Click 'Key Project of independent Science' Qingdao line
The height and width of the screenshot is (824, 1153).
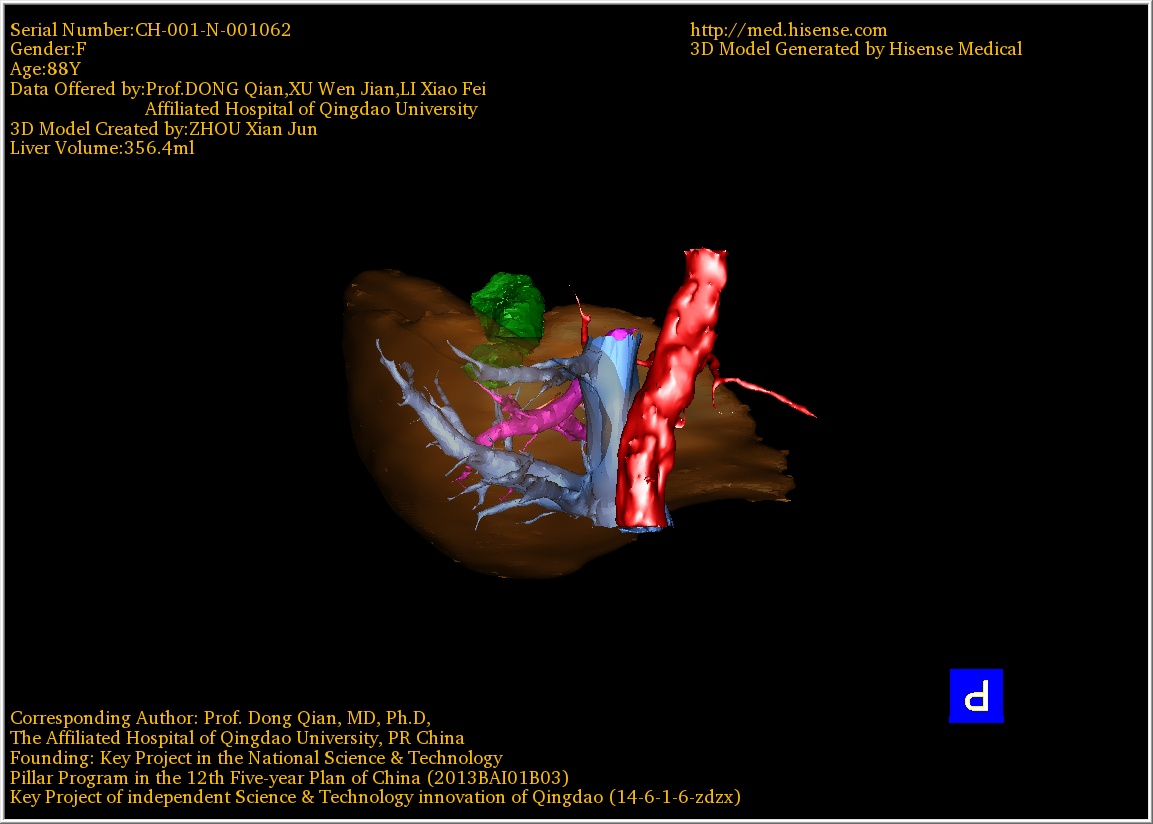[375, 797]
